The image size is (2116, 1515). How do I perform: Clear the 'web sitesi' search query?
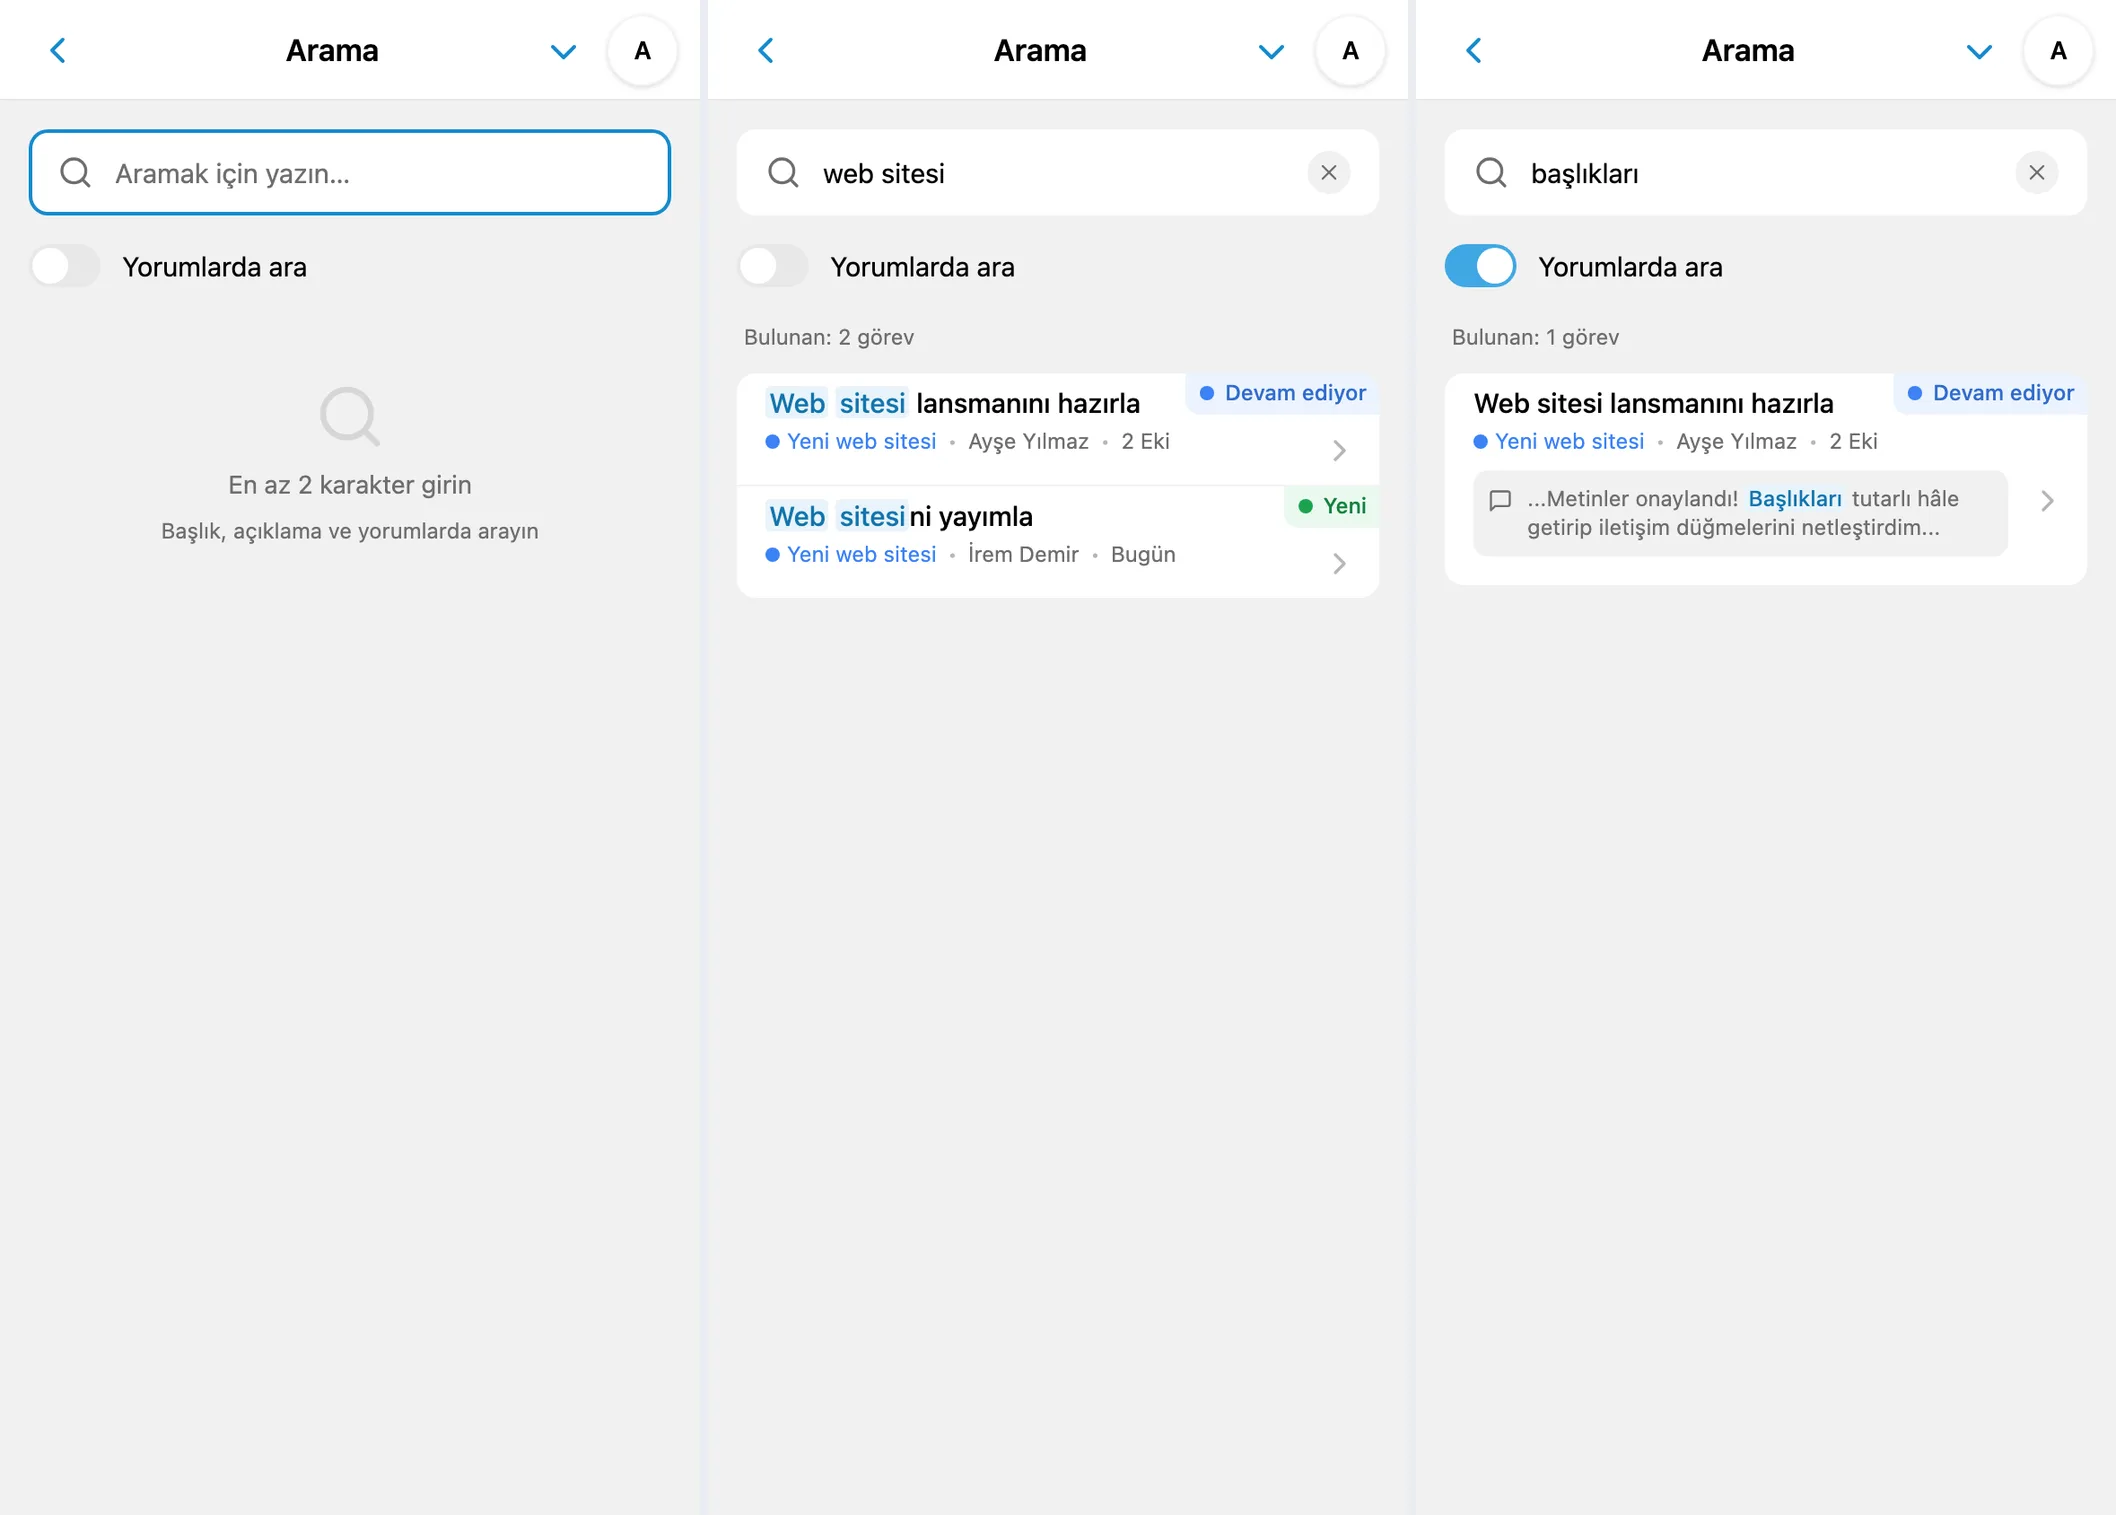1329,173
